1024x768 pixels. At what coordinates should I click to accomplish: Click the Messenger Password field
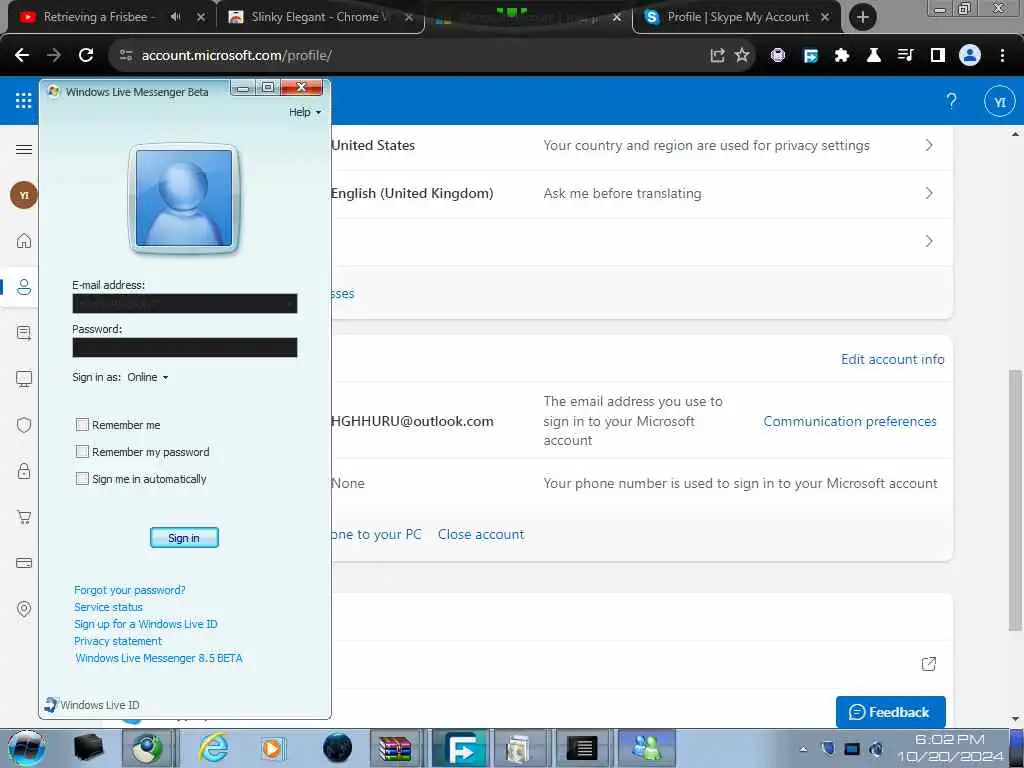184,347
